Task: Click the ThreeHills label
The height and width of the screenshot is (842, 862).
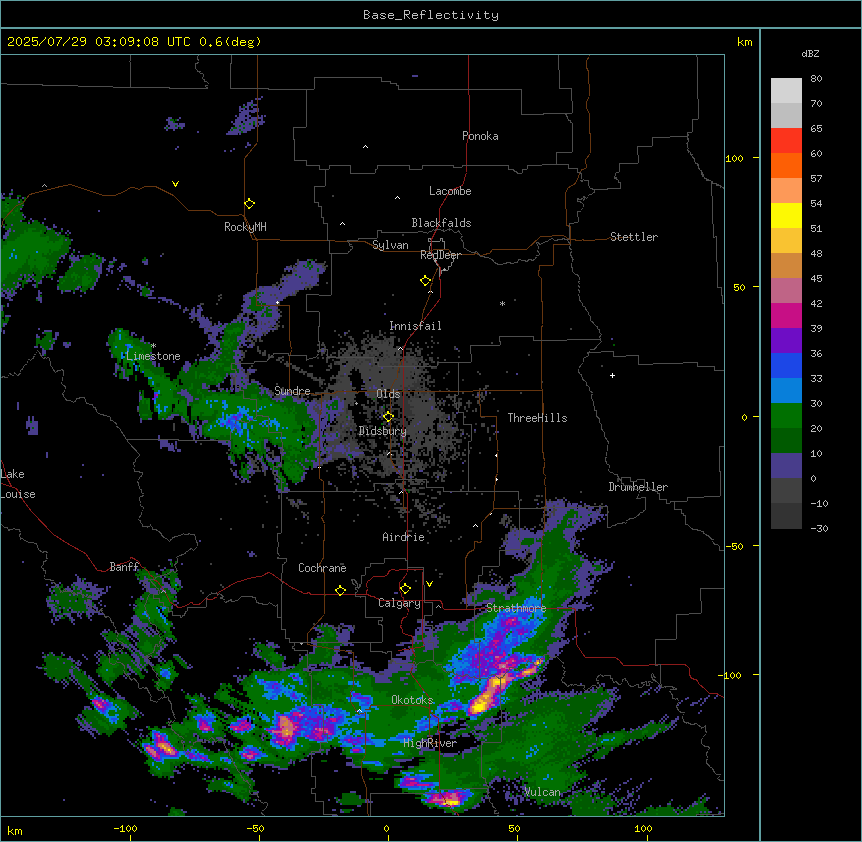Action: point(537,418)
